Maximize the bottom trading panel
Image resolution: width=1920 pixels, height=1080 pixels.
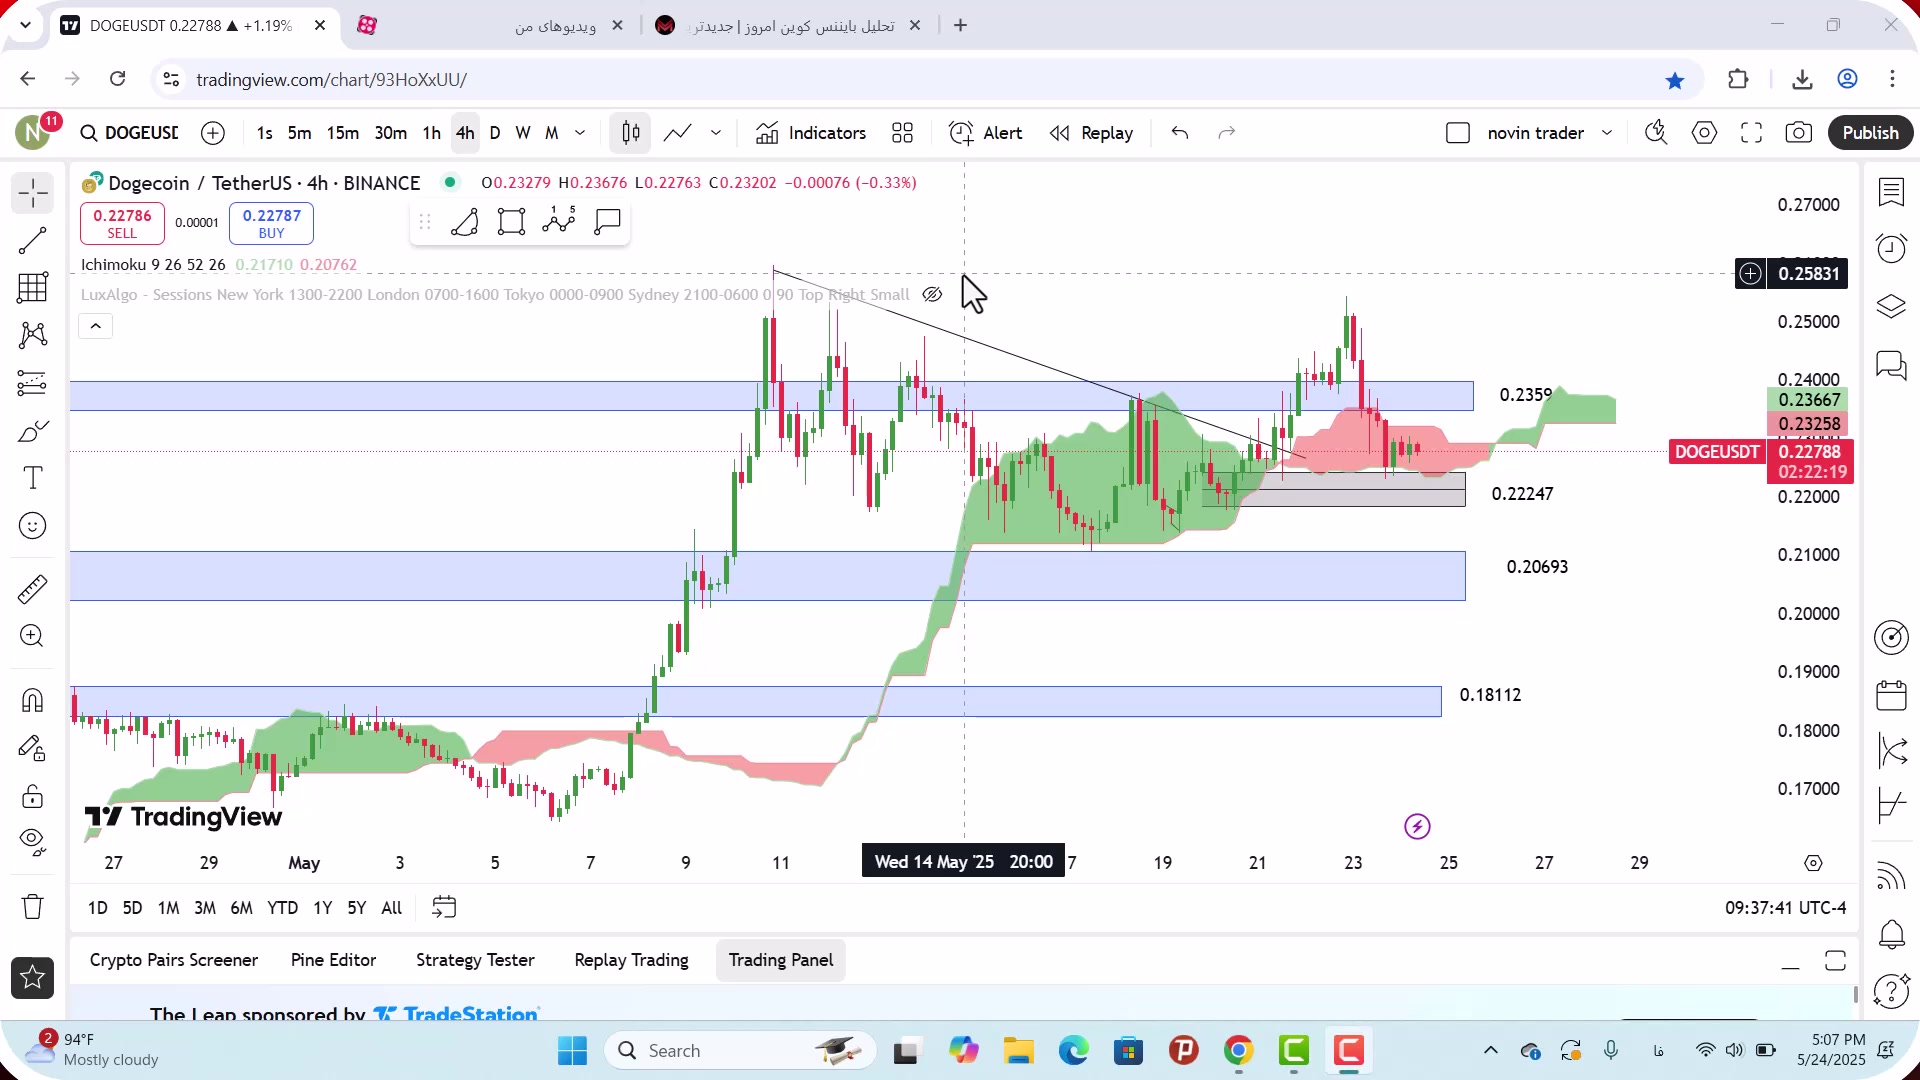coord(1835,961)
